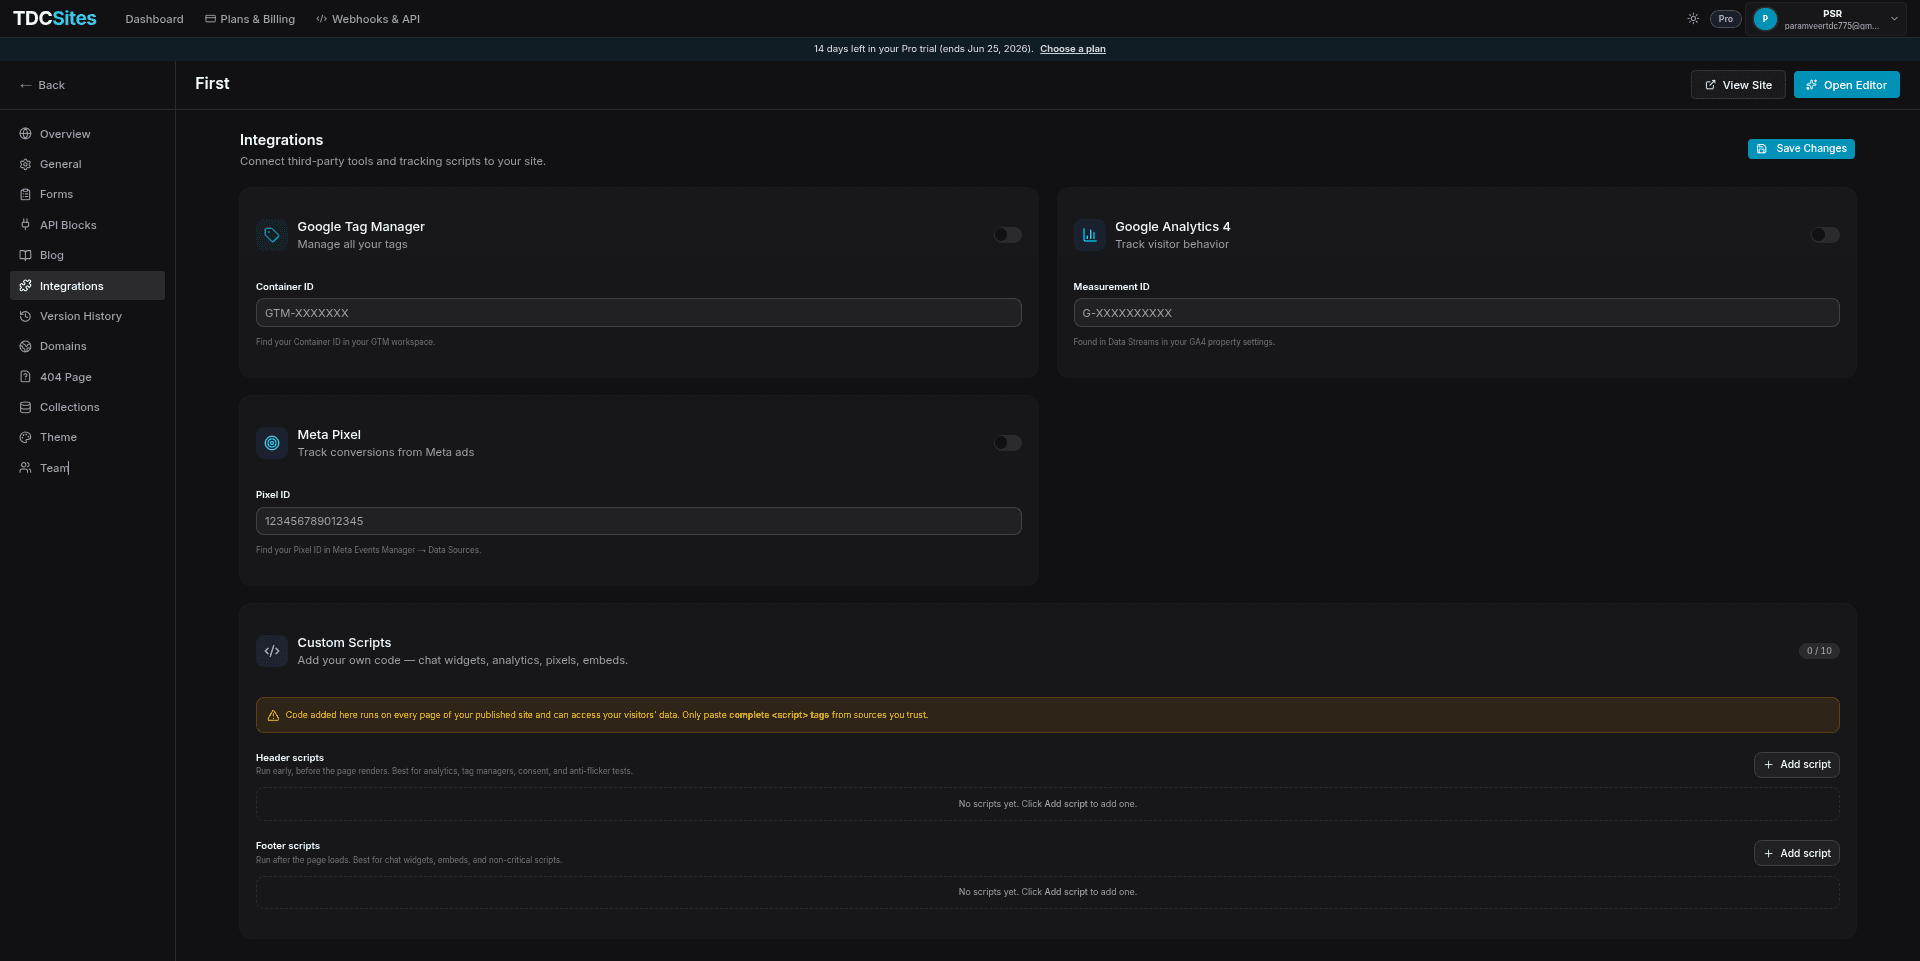Go to Overview in the sidebar
1920x961 pixels.
87,134
